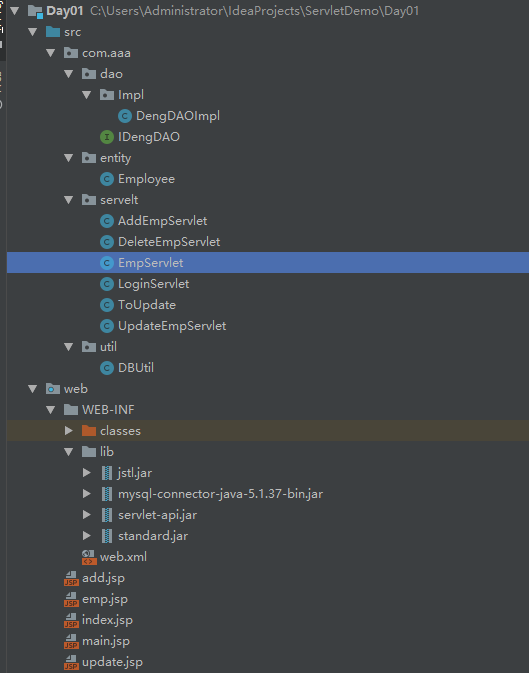
Task: Collapse the entity package
Action: tap(69, 158)
